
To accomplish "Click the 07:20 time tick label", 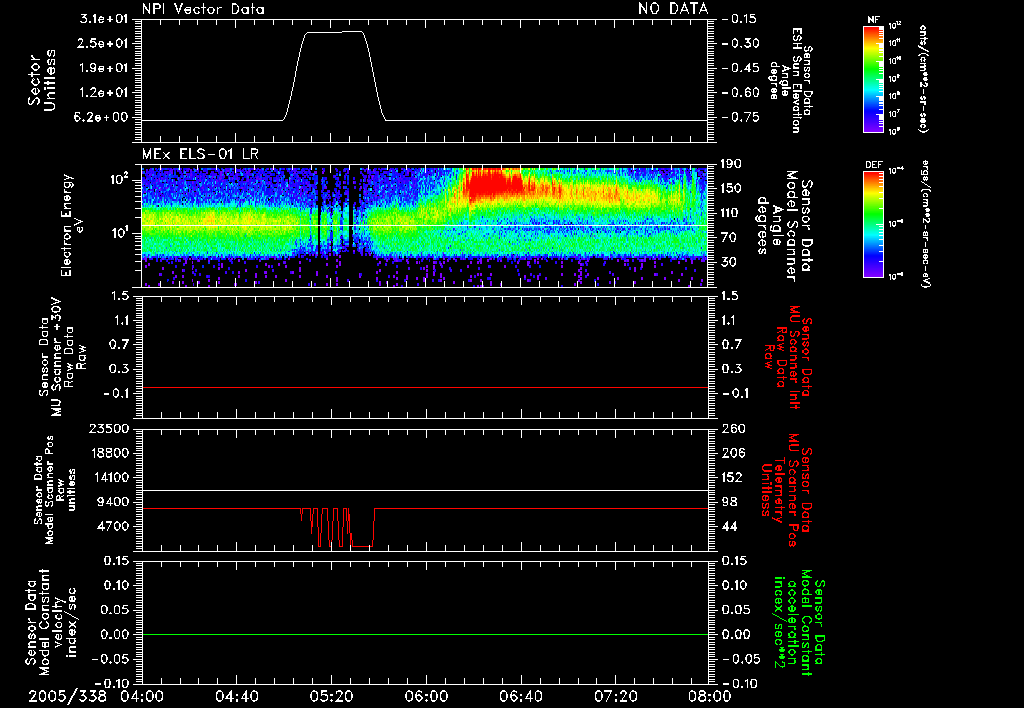I will 615,696.
